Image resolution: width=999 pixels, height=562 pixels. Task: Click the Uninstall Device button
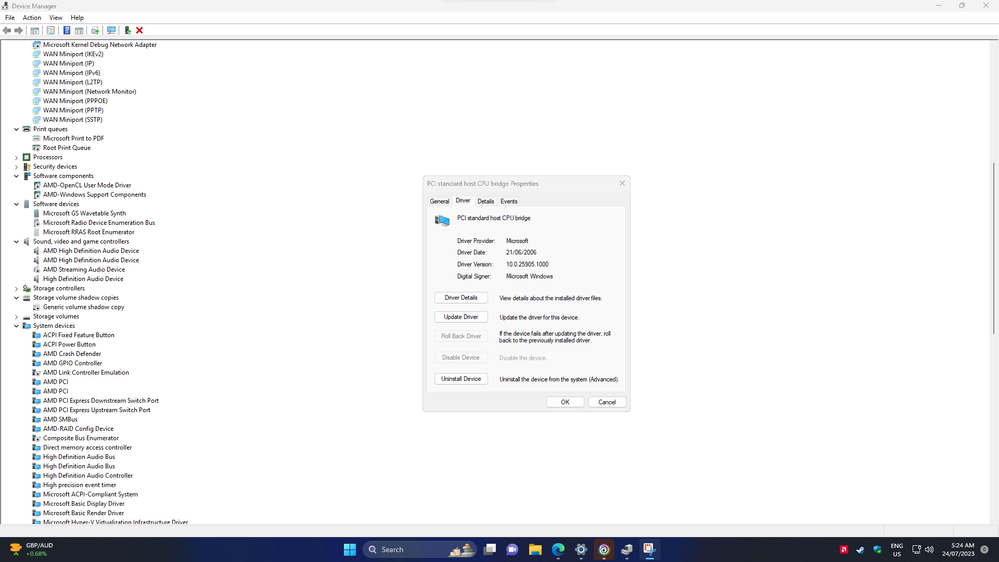(x=461, y=378)
